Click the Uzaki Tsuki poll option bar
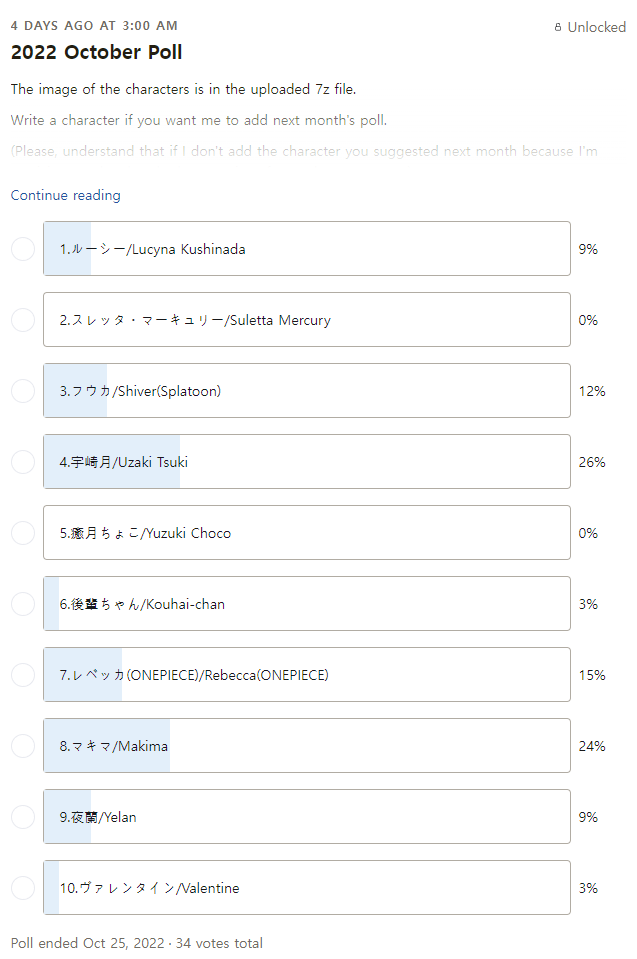This screenshot has height=959, width=637. coord(306,462)
